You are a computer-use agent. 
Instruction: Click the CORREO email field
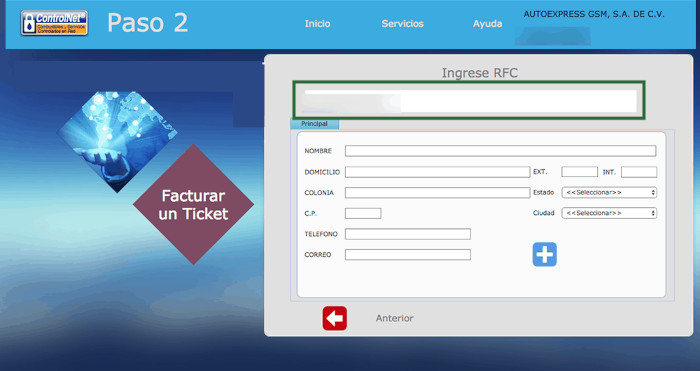[408, 254]
